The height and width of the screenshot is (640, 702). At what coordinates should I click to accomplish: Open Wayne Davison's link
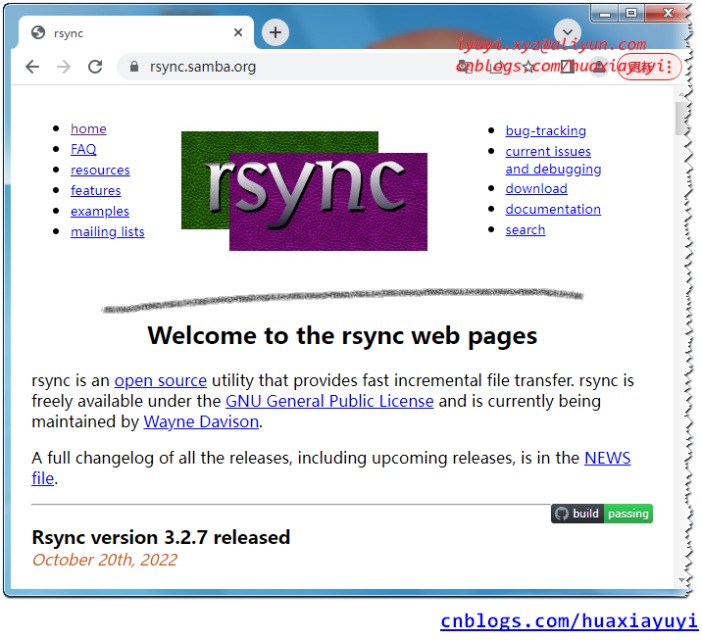click(201, 421)
